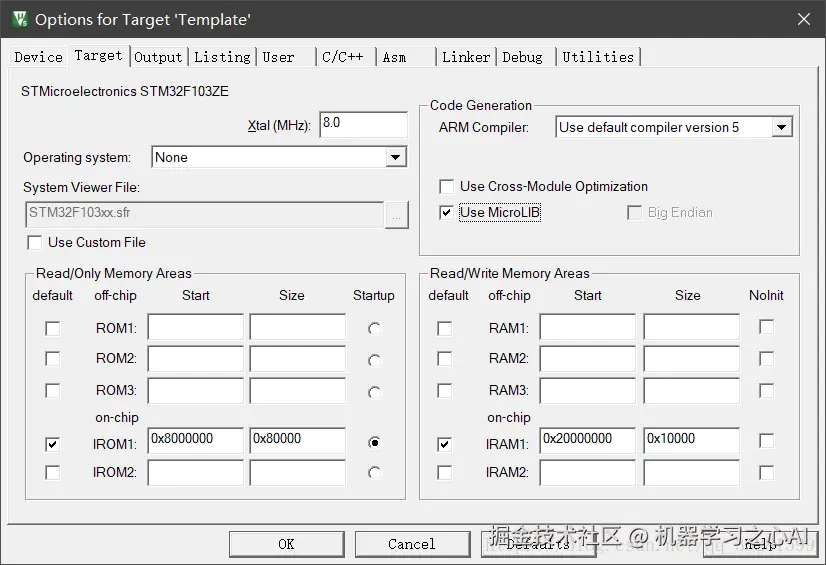Enable NoInit for IRAM1
826x565 pixels.
[766, 441]
